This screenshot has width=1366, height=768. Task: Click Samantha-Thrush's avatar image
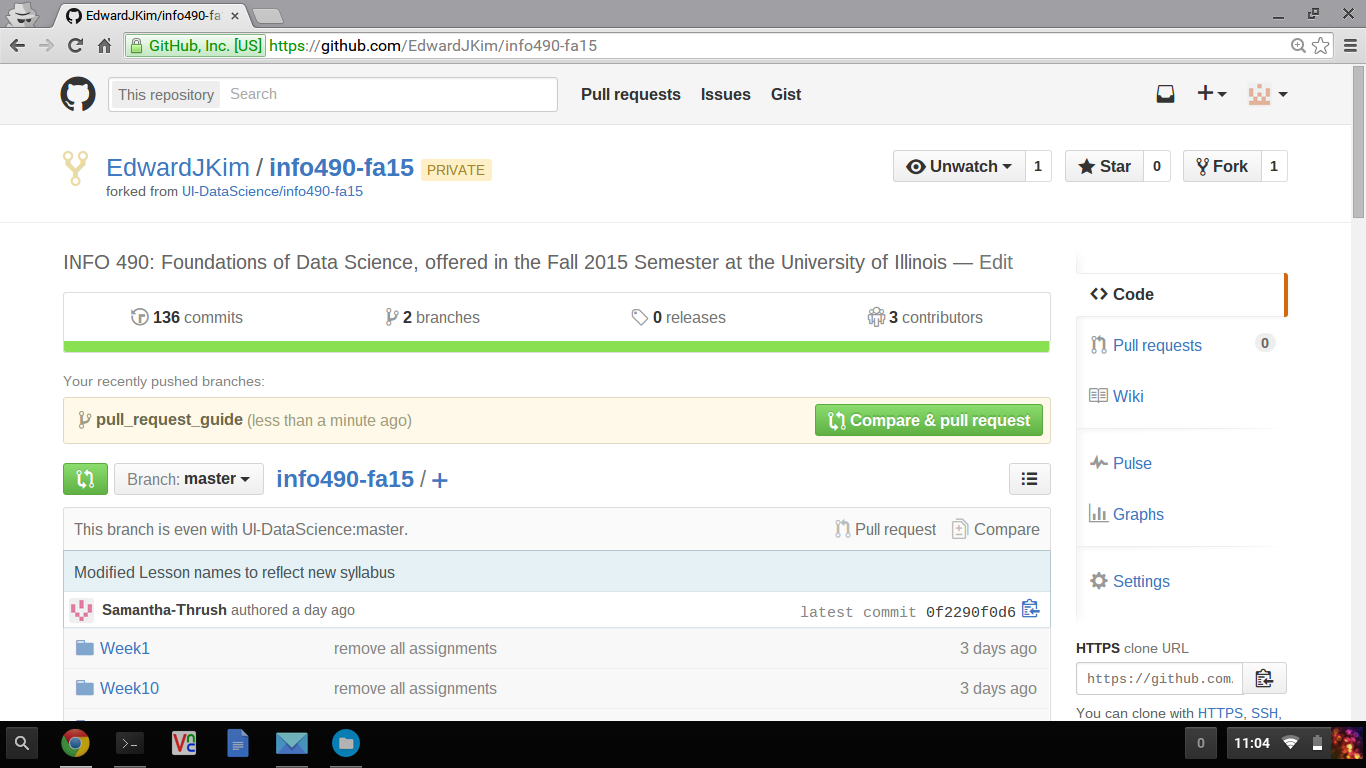click(x=82, y=610)
